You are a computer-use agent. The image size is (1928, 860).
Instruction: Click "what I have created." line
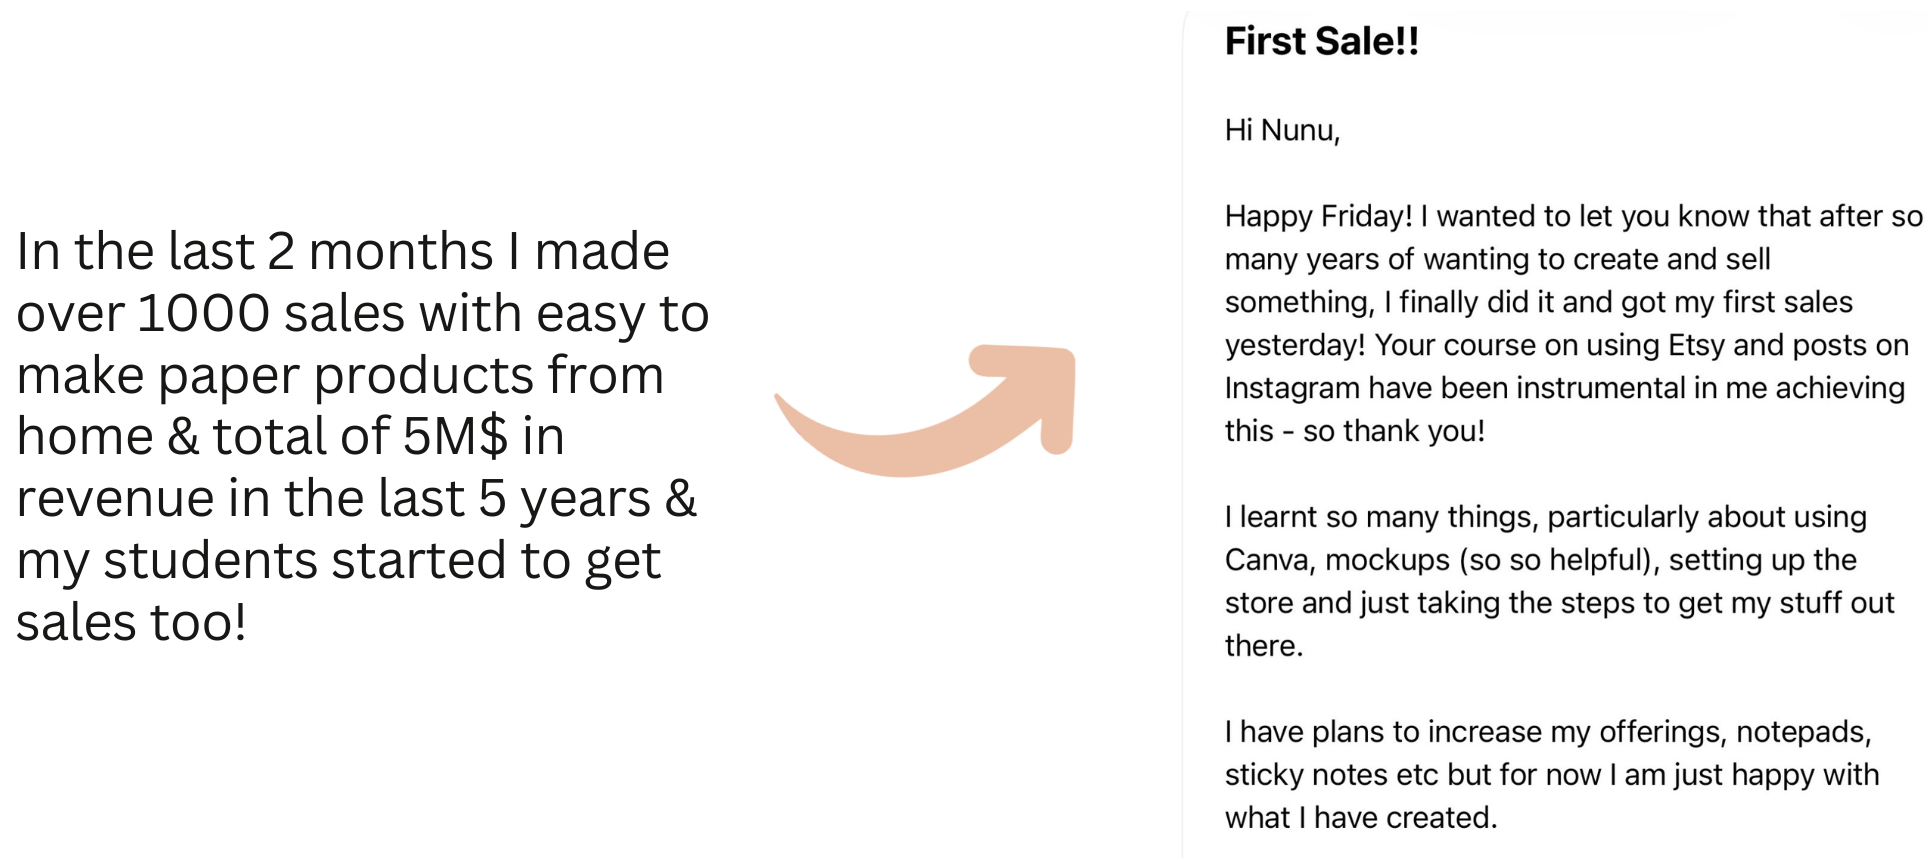pos(1360,818)
